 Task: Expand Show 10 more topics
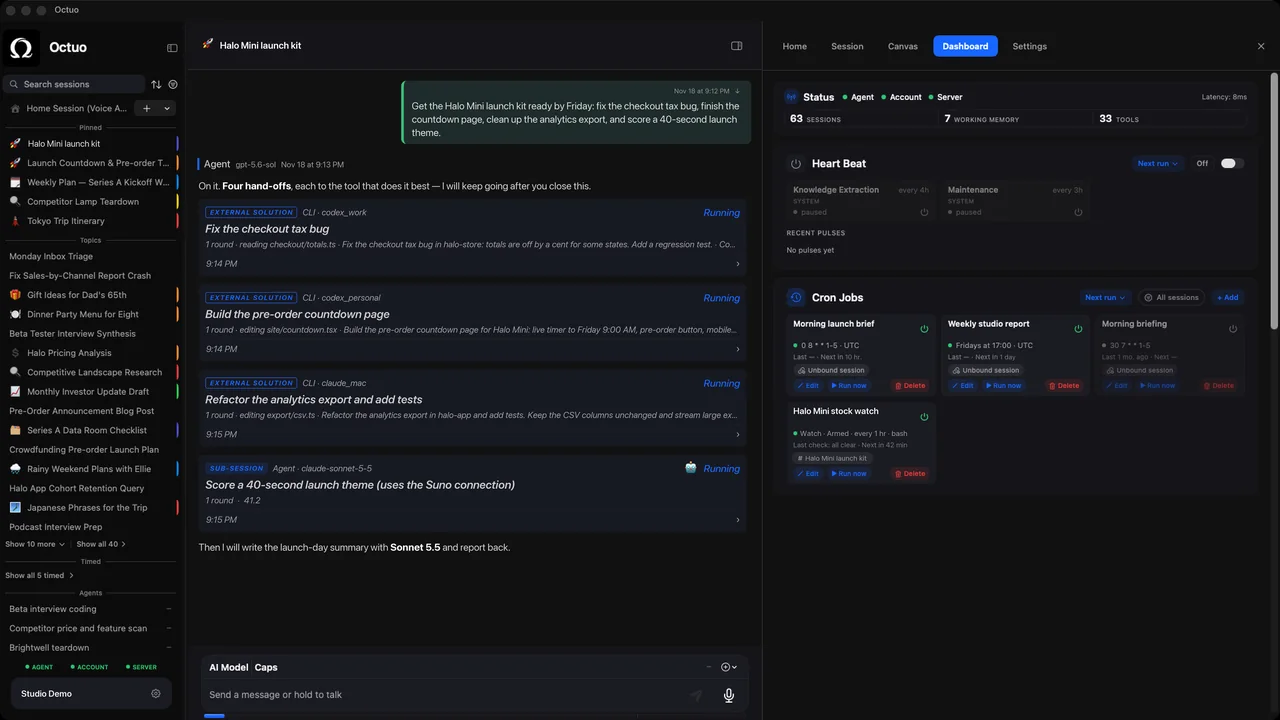(35, 544)
